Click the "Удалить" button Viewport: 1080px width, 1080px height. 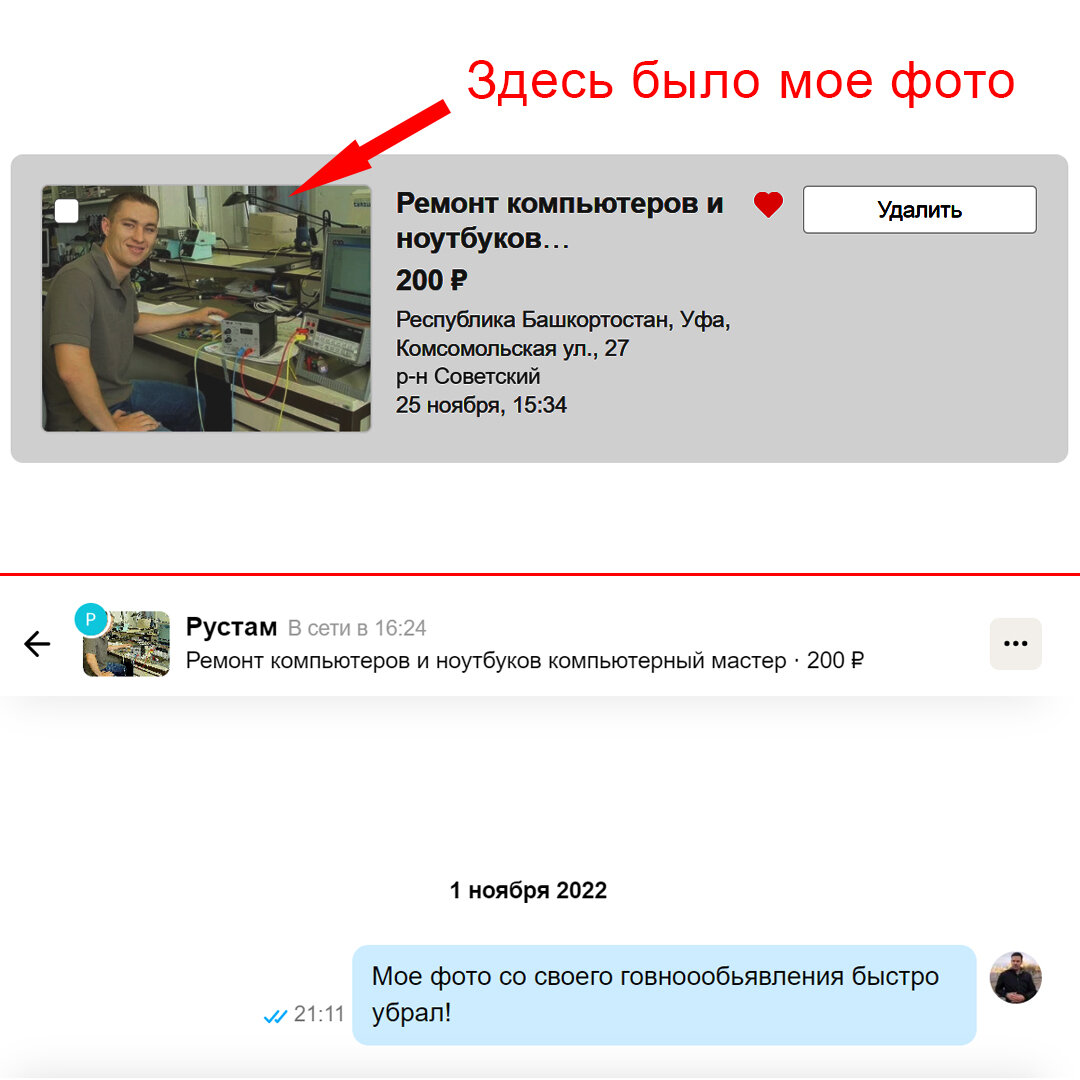click(x=918, y=209)
